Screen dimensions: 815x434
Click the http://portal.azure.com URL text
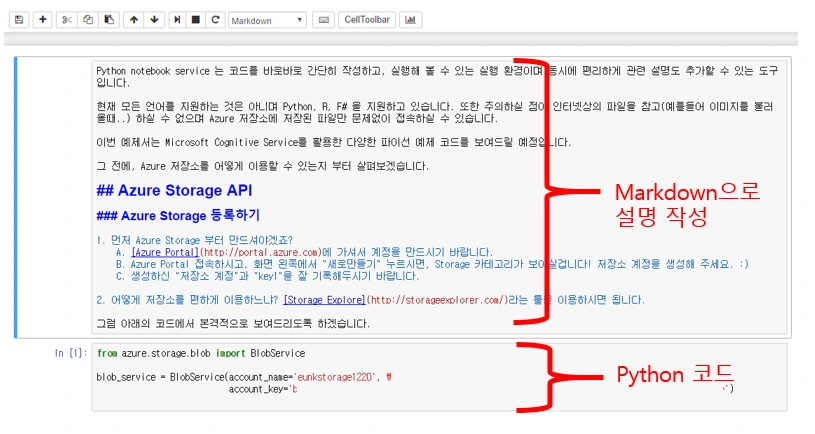[x=261, y=252]
